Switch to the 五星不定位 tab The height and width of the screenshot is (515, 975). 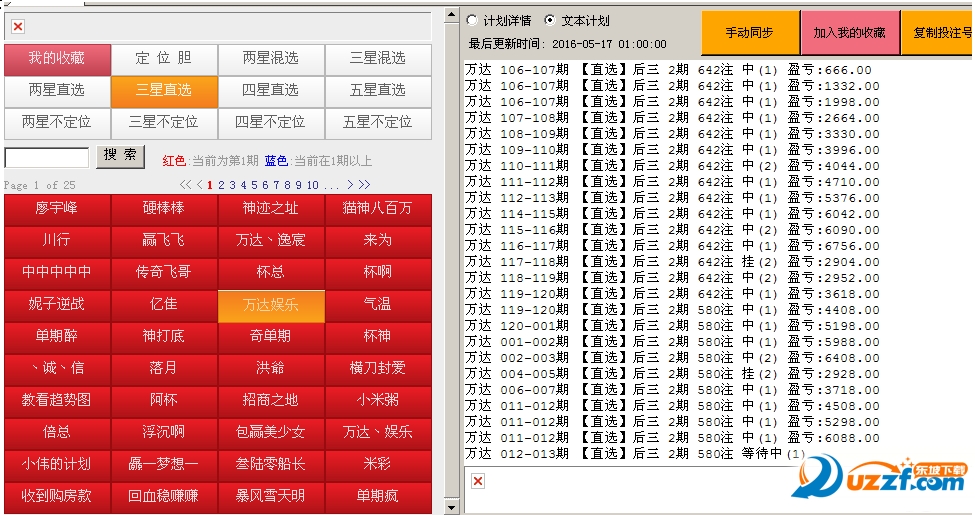pyautogui.click(x=378, y=123)
